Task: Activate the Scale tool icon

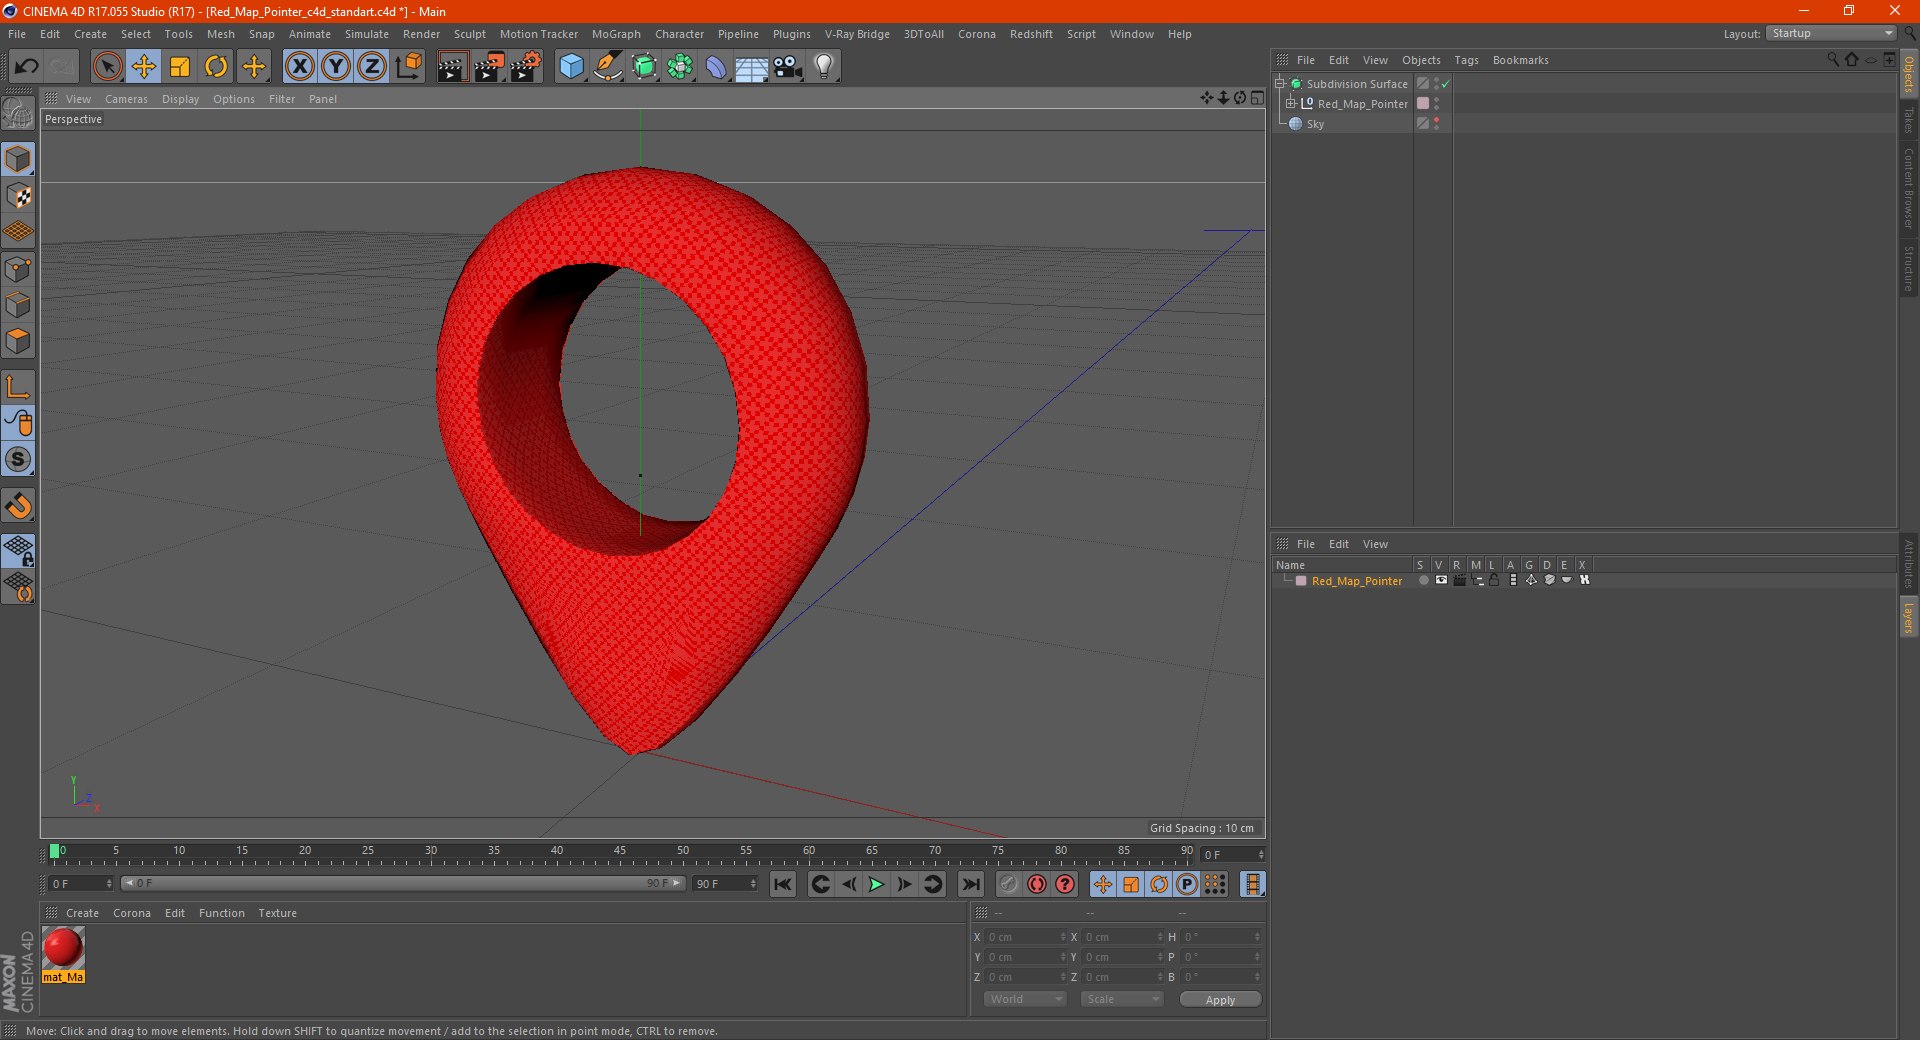Action: tap(180, 66)
